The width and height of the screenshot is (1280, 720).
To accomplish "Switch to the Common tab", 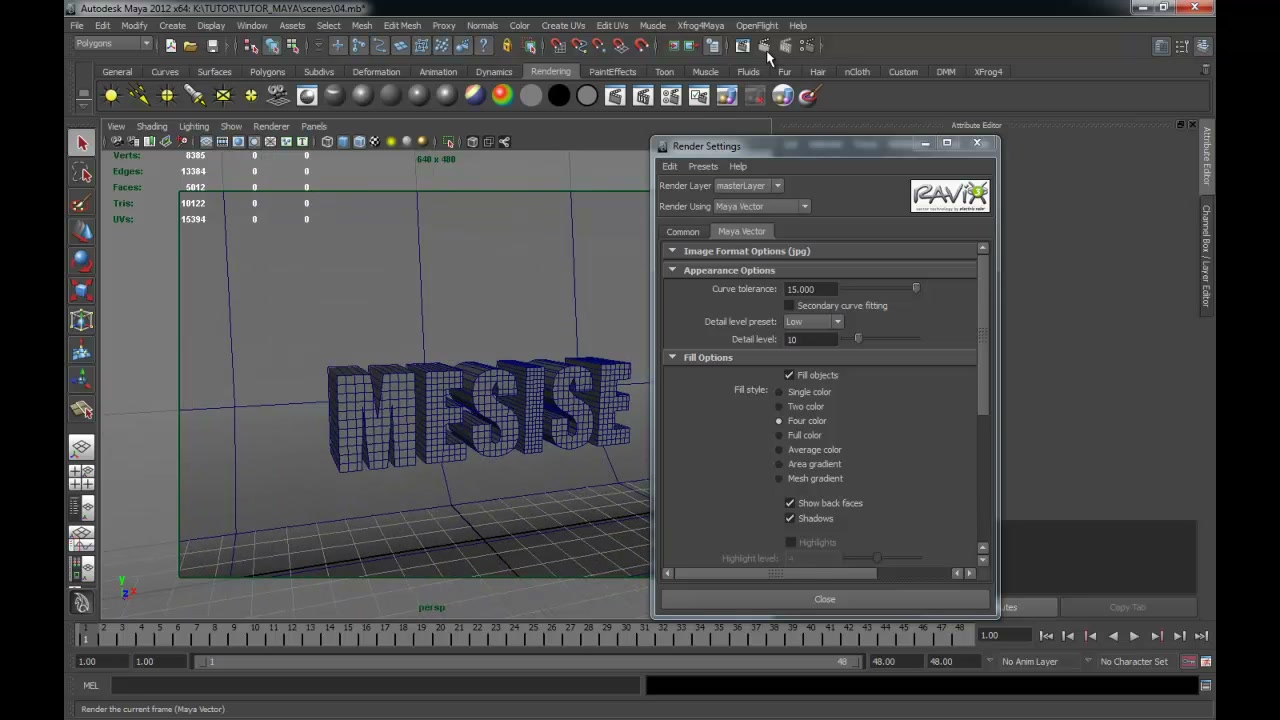I will [x=683, y=232].
